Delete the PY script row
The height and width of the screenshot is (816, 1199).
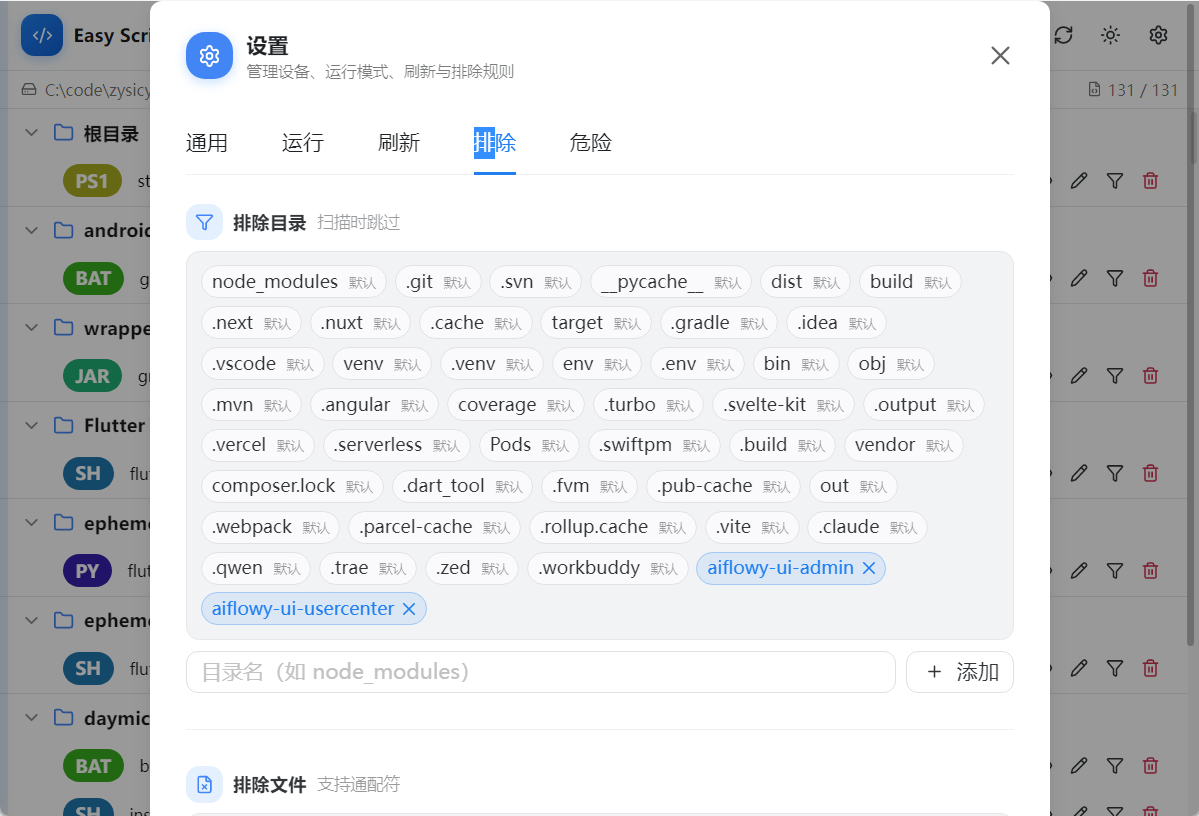coord(1150,571)
